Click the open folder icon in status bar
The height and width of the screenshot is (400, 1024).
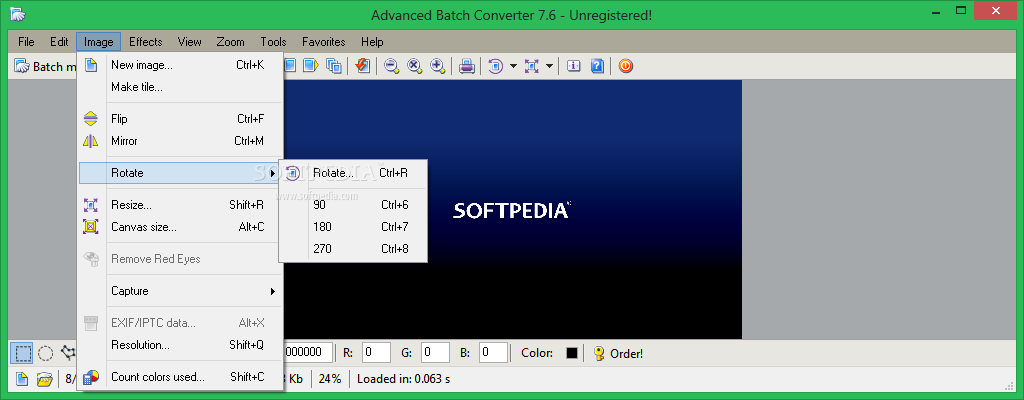point(44,378)
